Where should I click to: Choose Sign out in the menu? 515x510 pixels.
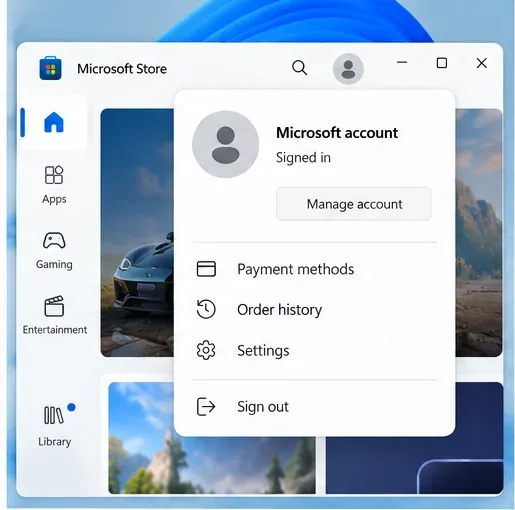pyautogui.click(x=314, y=406)
